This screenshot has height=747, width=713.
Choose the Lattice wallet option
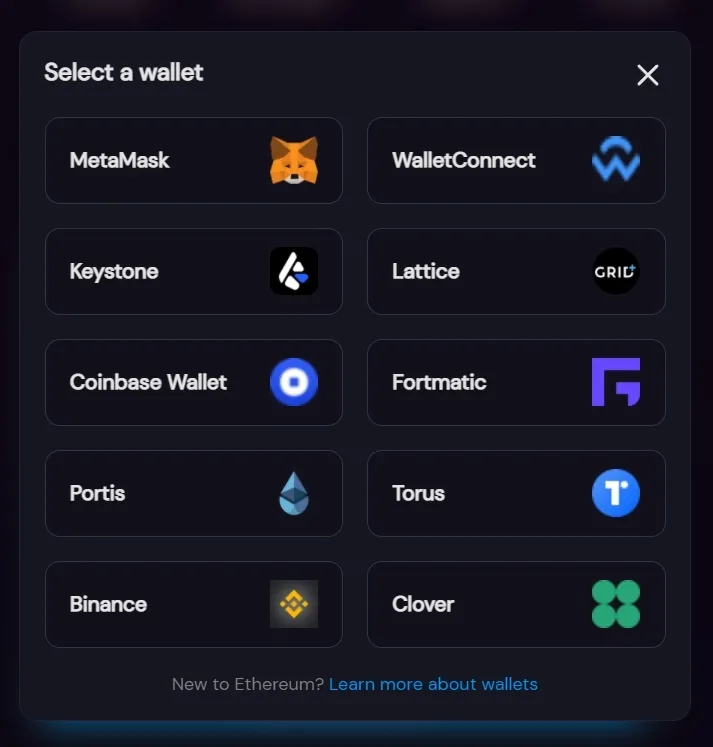[x=516, y=272]
